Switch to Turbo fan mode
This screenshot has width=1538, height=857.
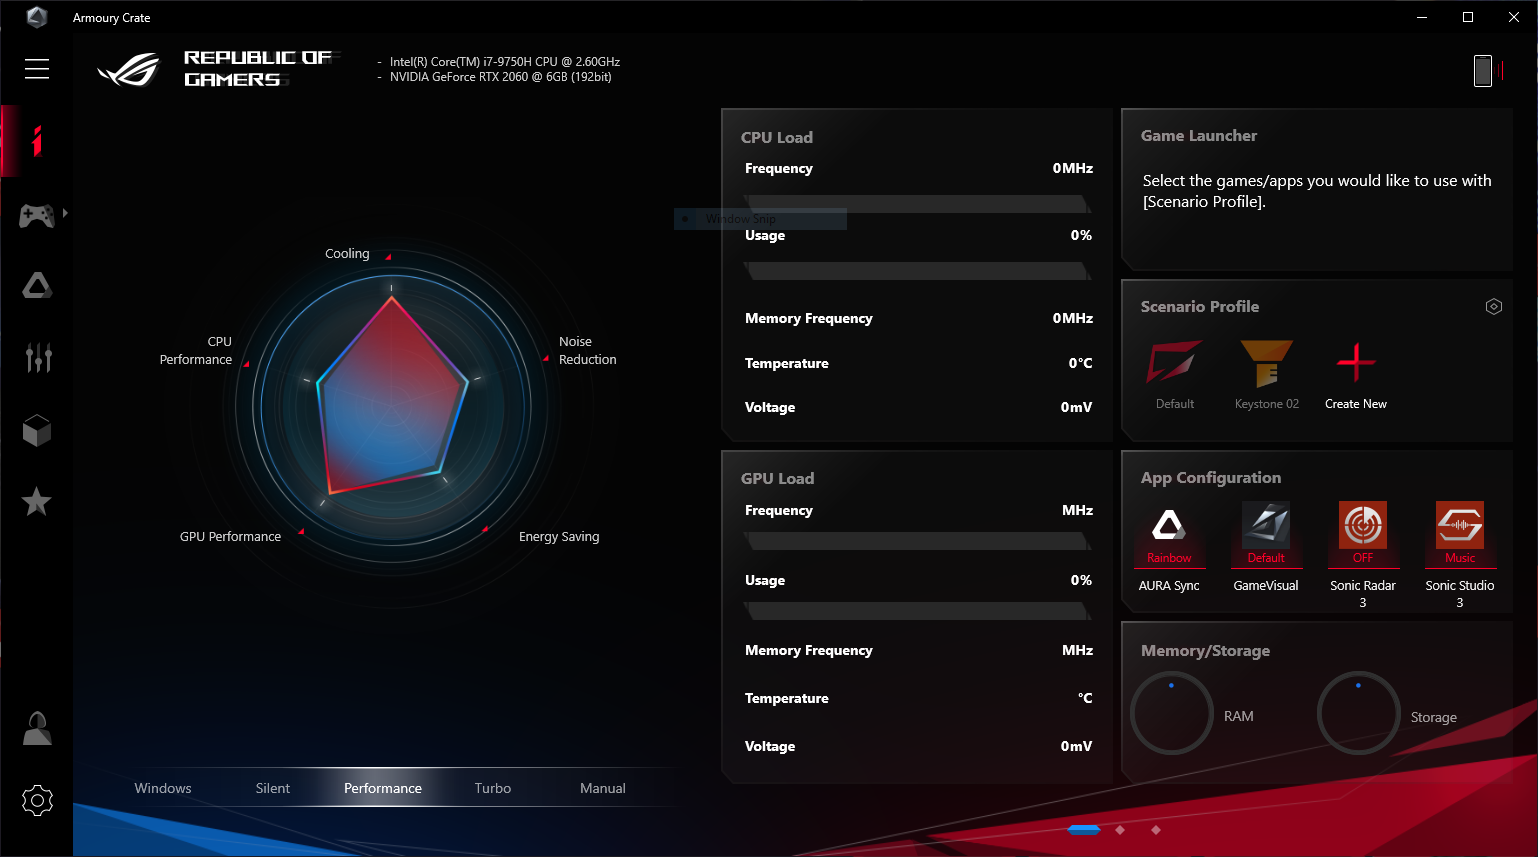(493, 788)
